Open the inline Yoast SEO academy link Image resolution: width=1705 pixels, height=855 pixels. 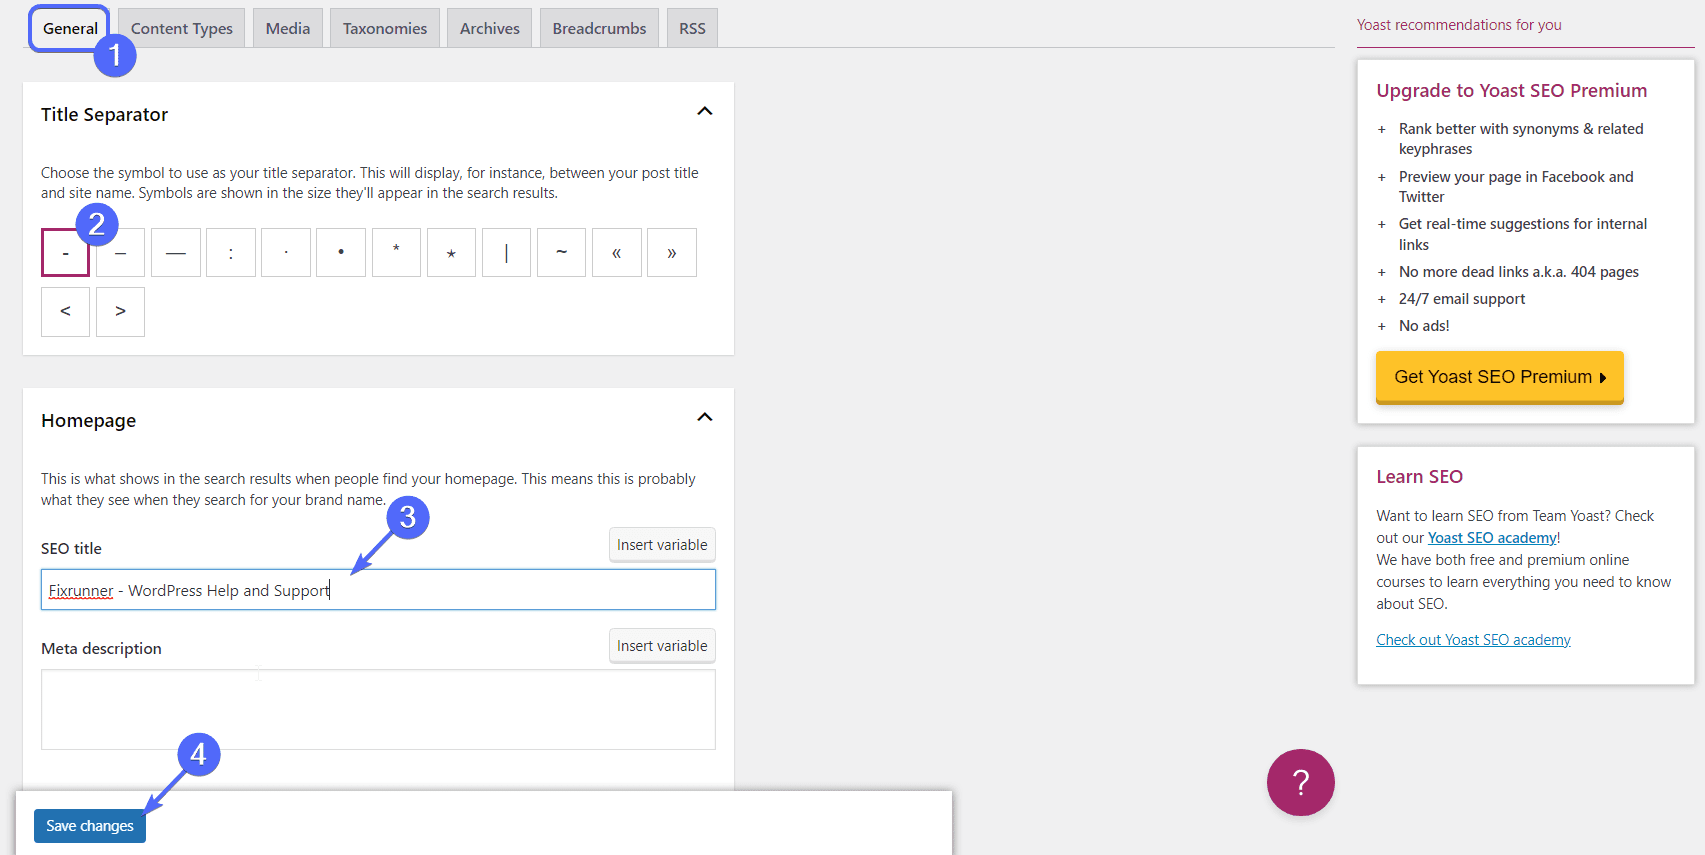tap(1492, 538)
